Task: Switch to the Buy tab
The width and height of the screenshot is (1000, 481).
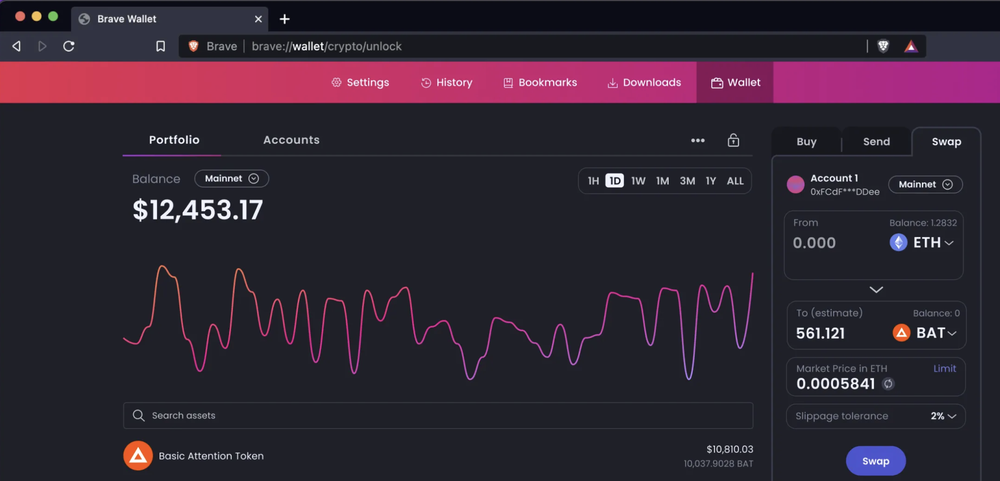Action: tap(807, 142)
